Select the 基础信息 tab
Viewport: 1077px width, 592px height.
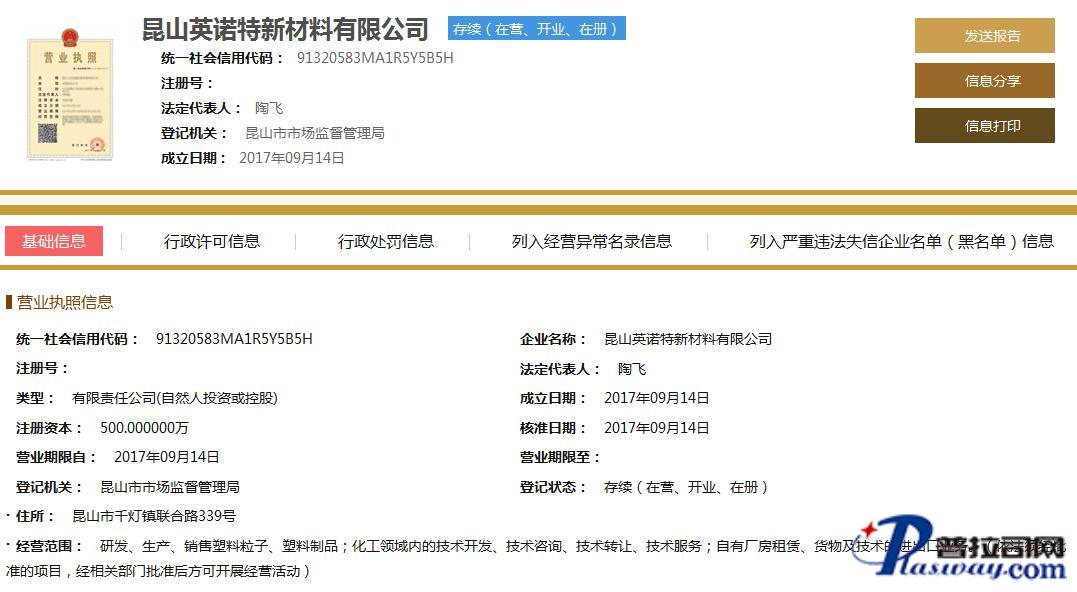point(54,241)
